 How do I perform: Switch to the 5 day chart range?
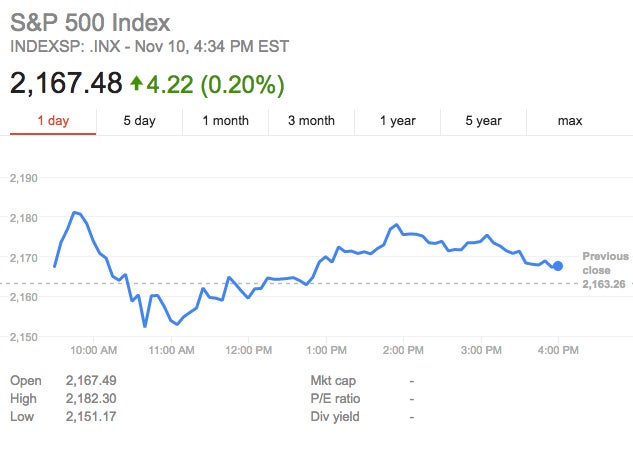pyautogui.click(x=139, y=121)
